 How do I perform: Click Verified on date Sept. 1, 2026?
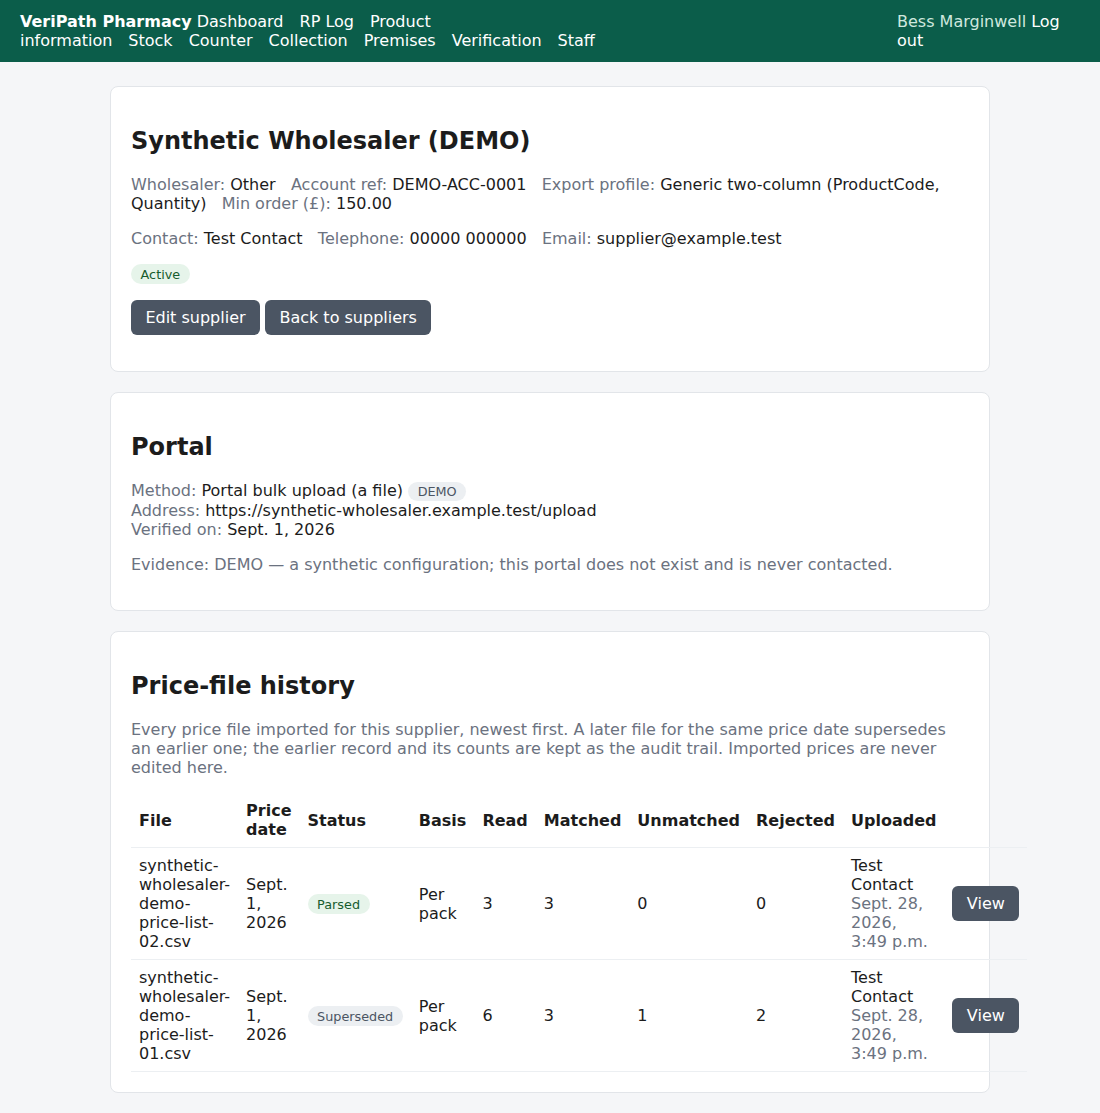tap(281, 530)
